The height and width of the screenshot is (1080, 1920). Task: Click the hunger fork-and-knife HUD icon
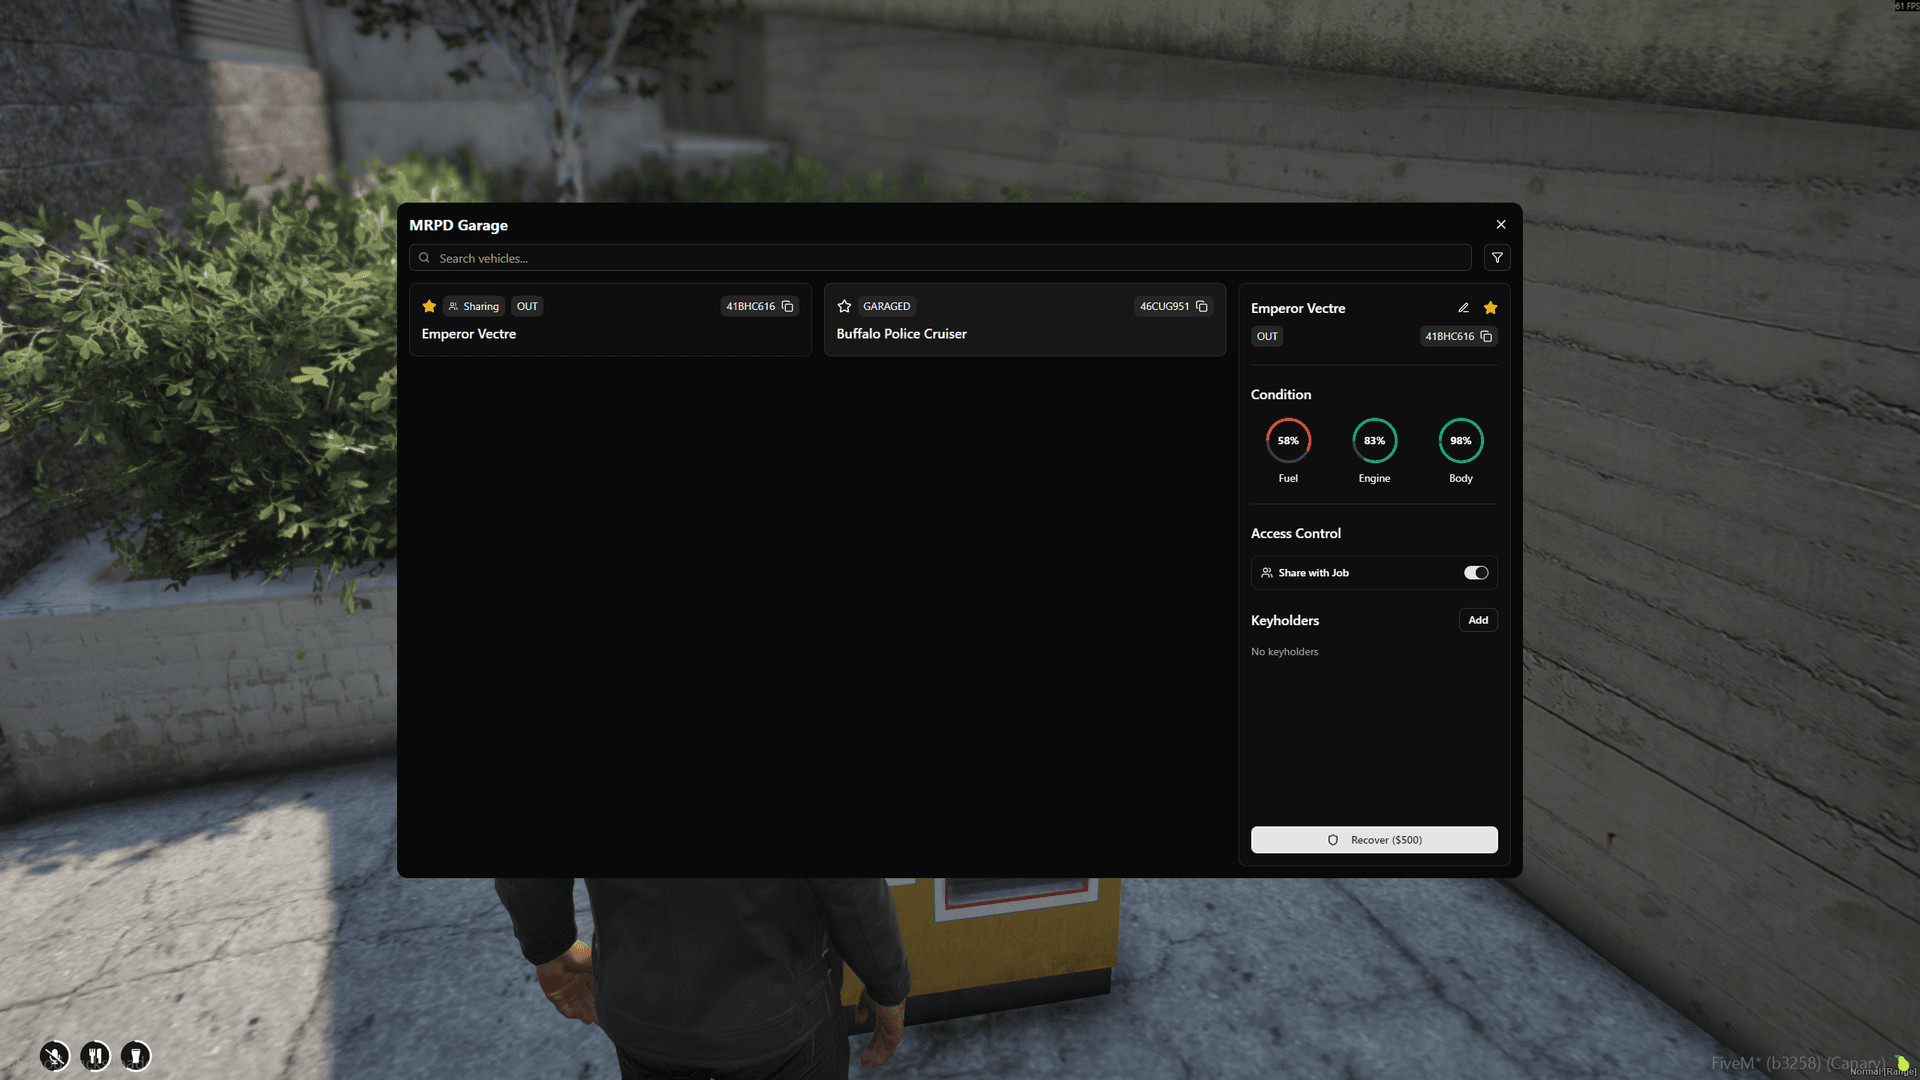[95, 1055]
